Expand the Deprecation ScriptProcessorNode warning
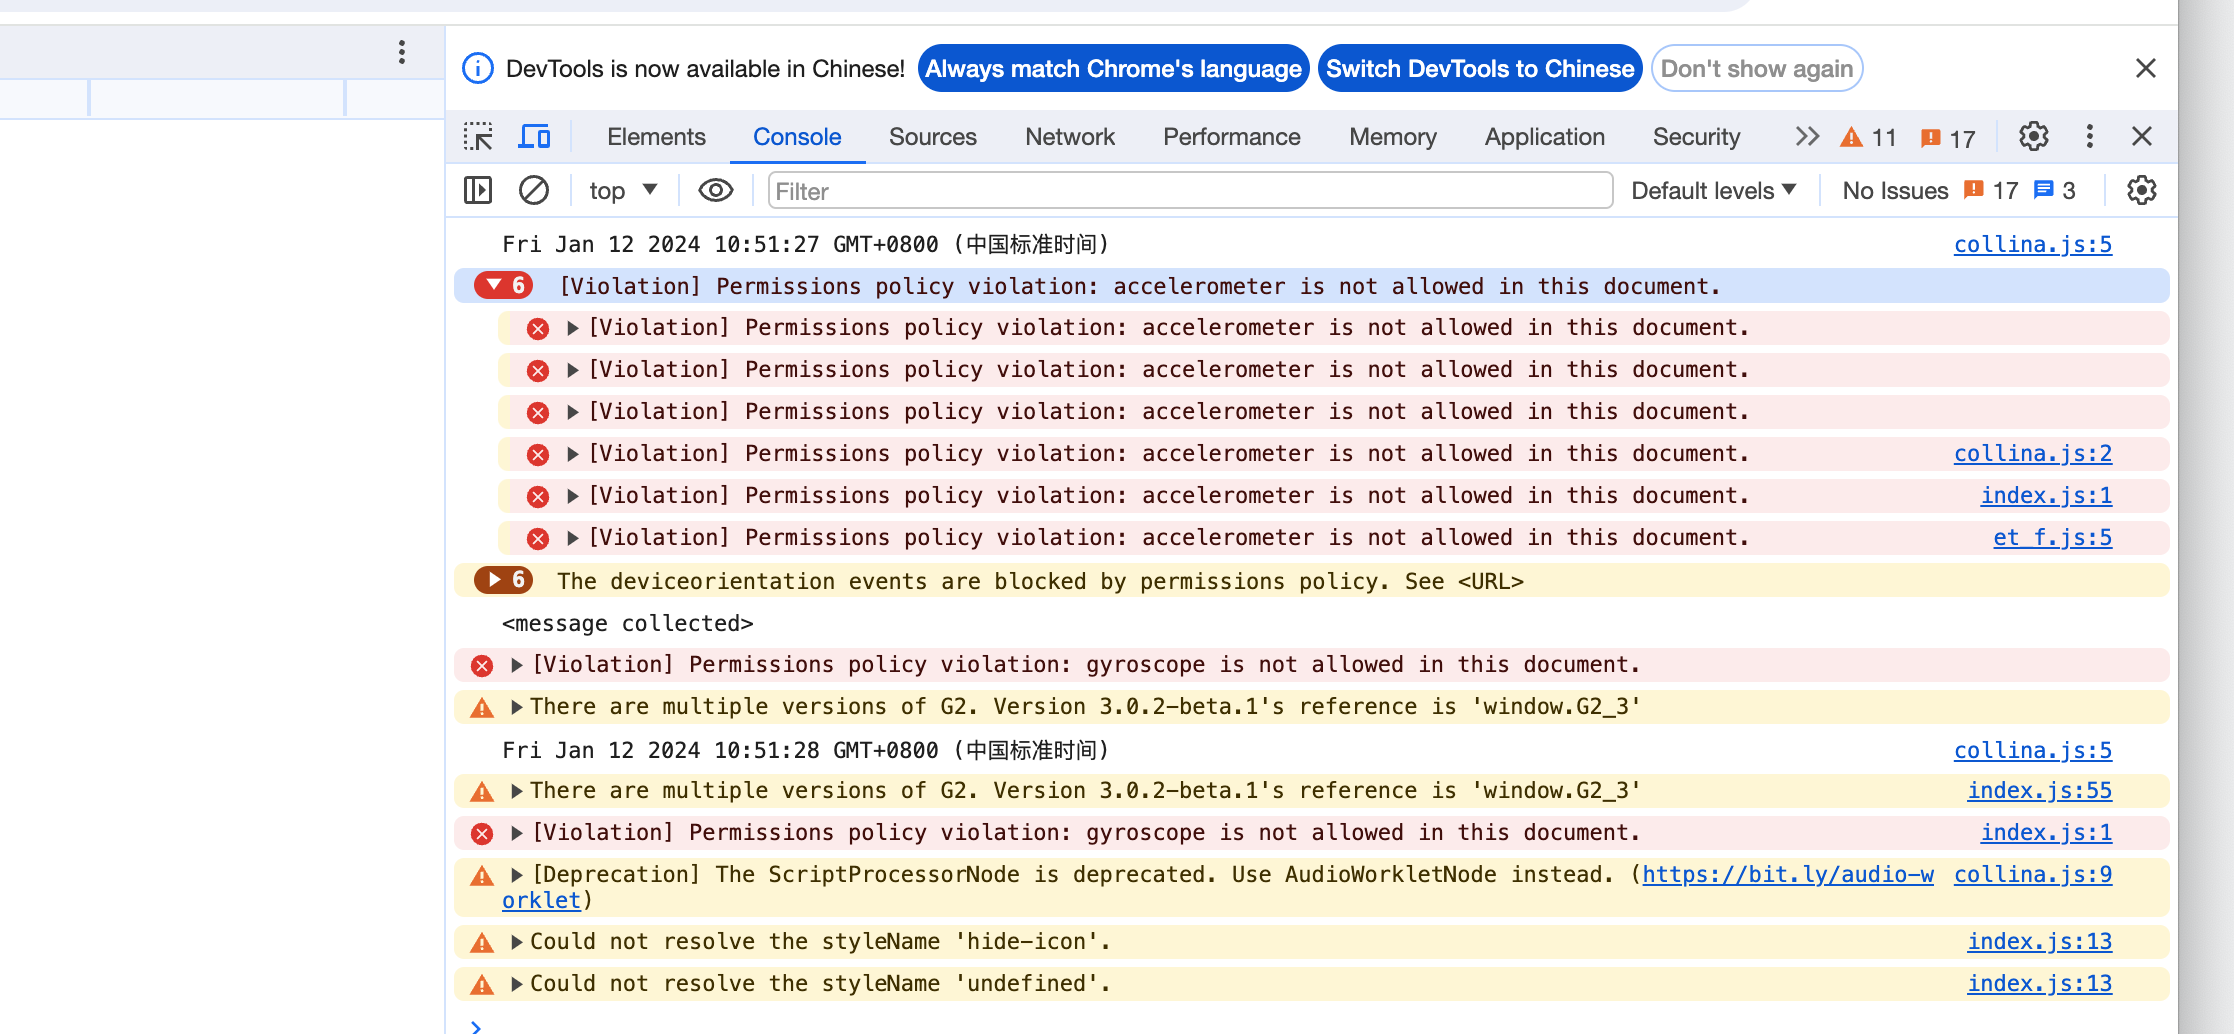 (517, 875)
